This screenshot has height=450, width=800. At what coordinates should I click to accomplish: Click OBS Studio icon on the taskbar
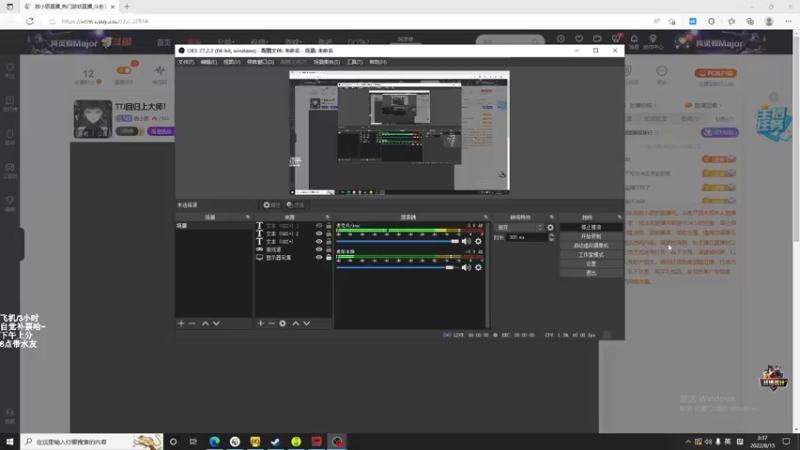point(337,441)
